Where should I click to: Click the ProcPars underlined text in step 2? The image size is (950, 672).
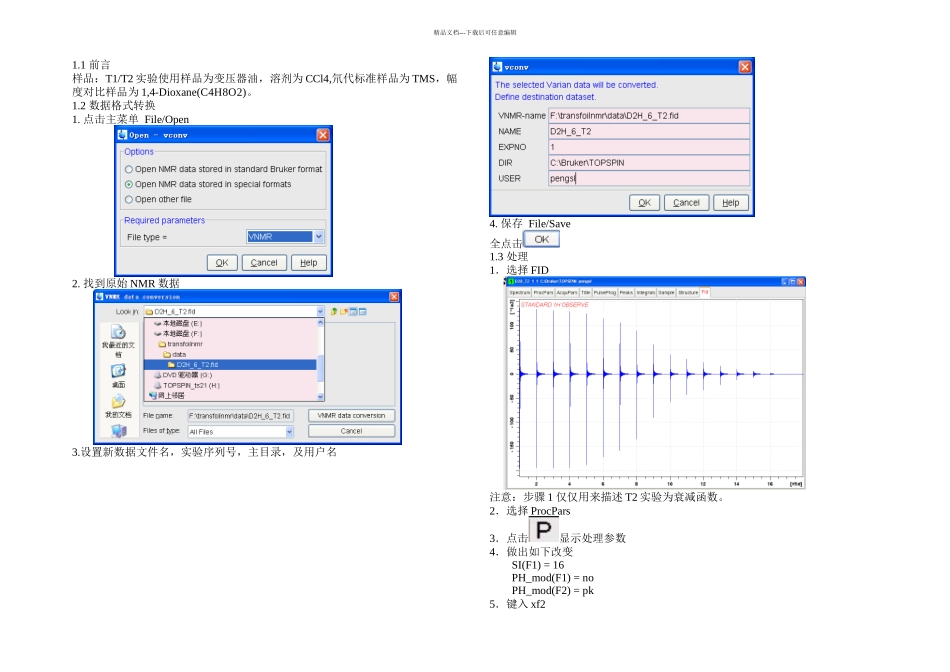(x=551, y=511)
